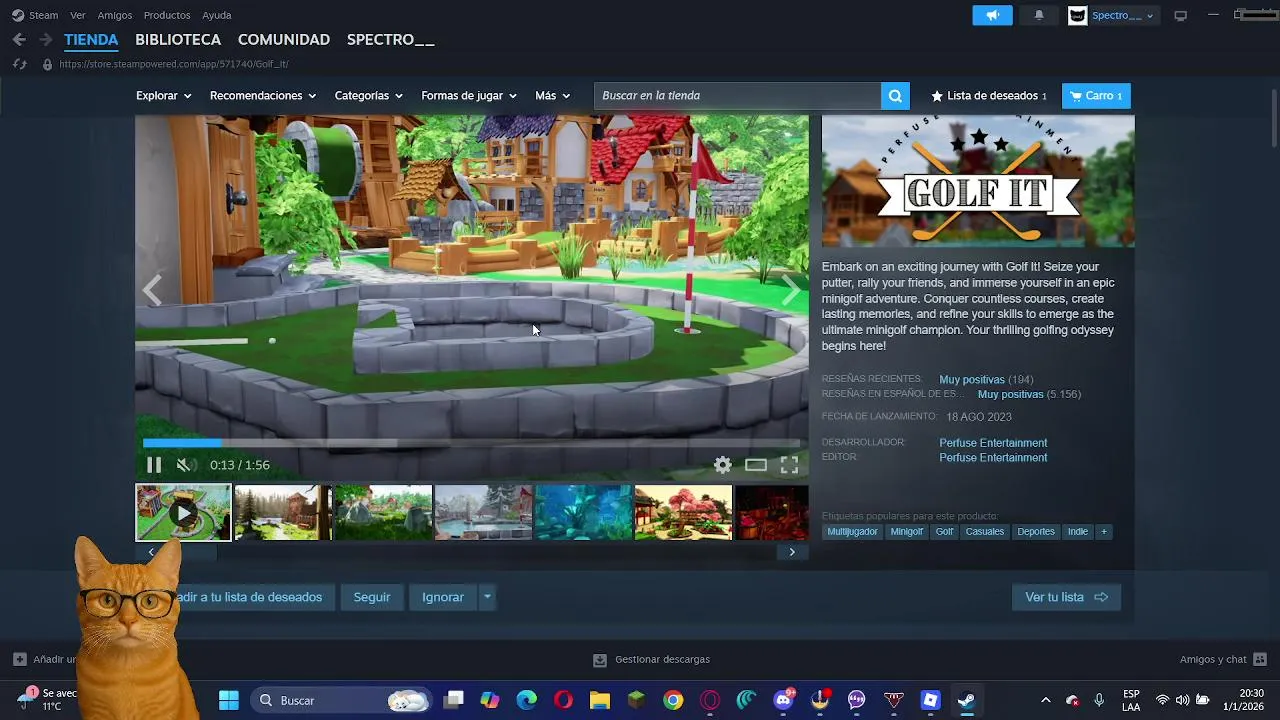Screen dimensions: 1280x720
Task: Show more tags with plus button
Action: 1104,532
